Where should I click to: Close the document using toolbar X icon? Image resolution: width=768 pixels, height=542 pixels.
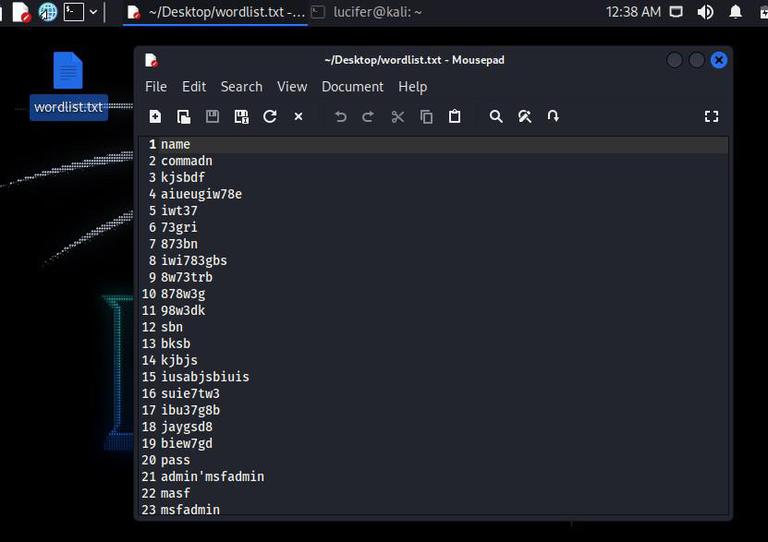coord(298,117)
